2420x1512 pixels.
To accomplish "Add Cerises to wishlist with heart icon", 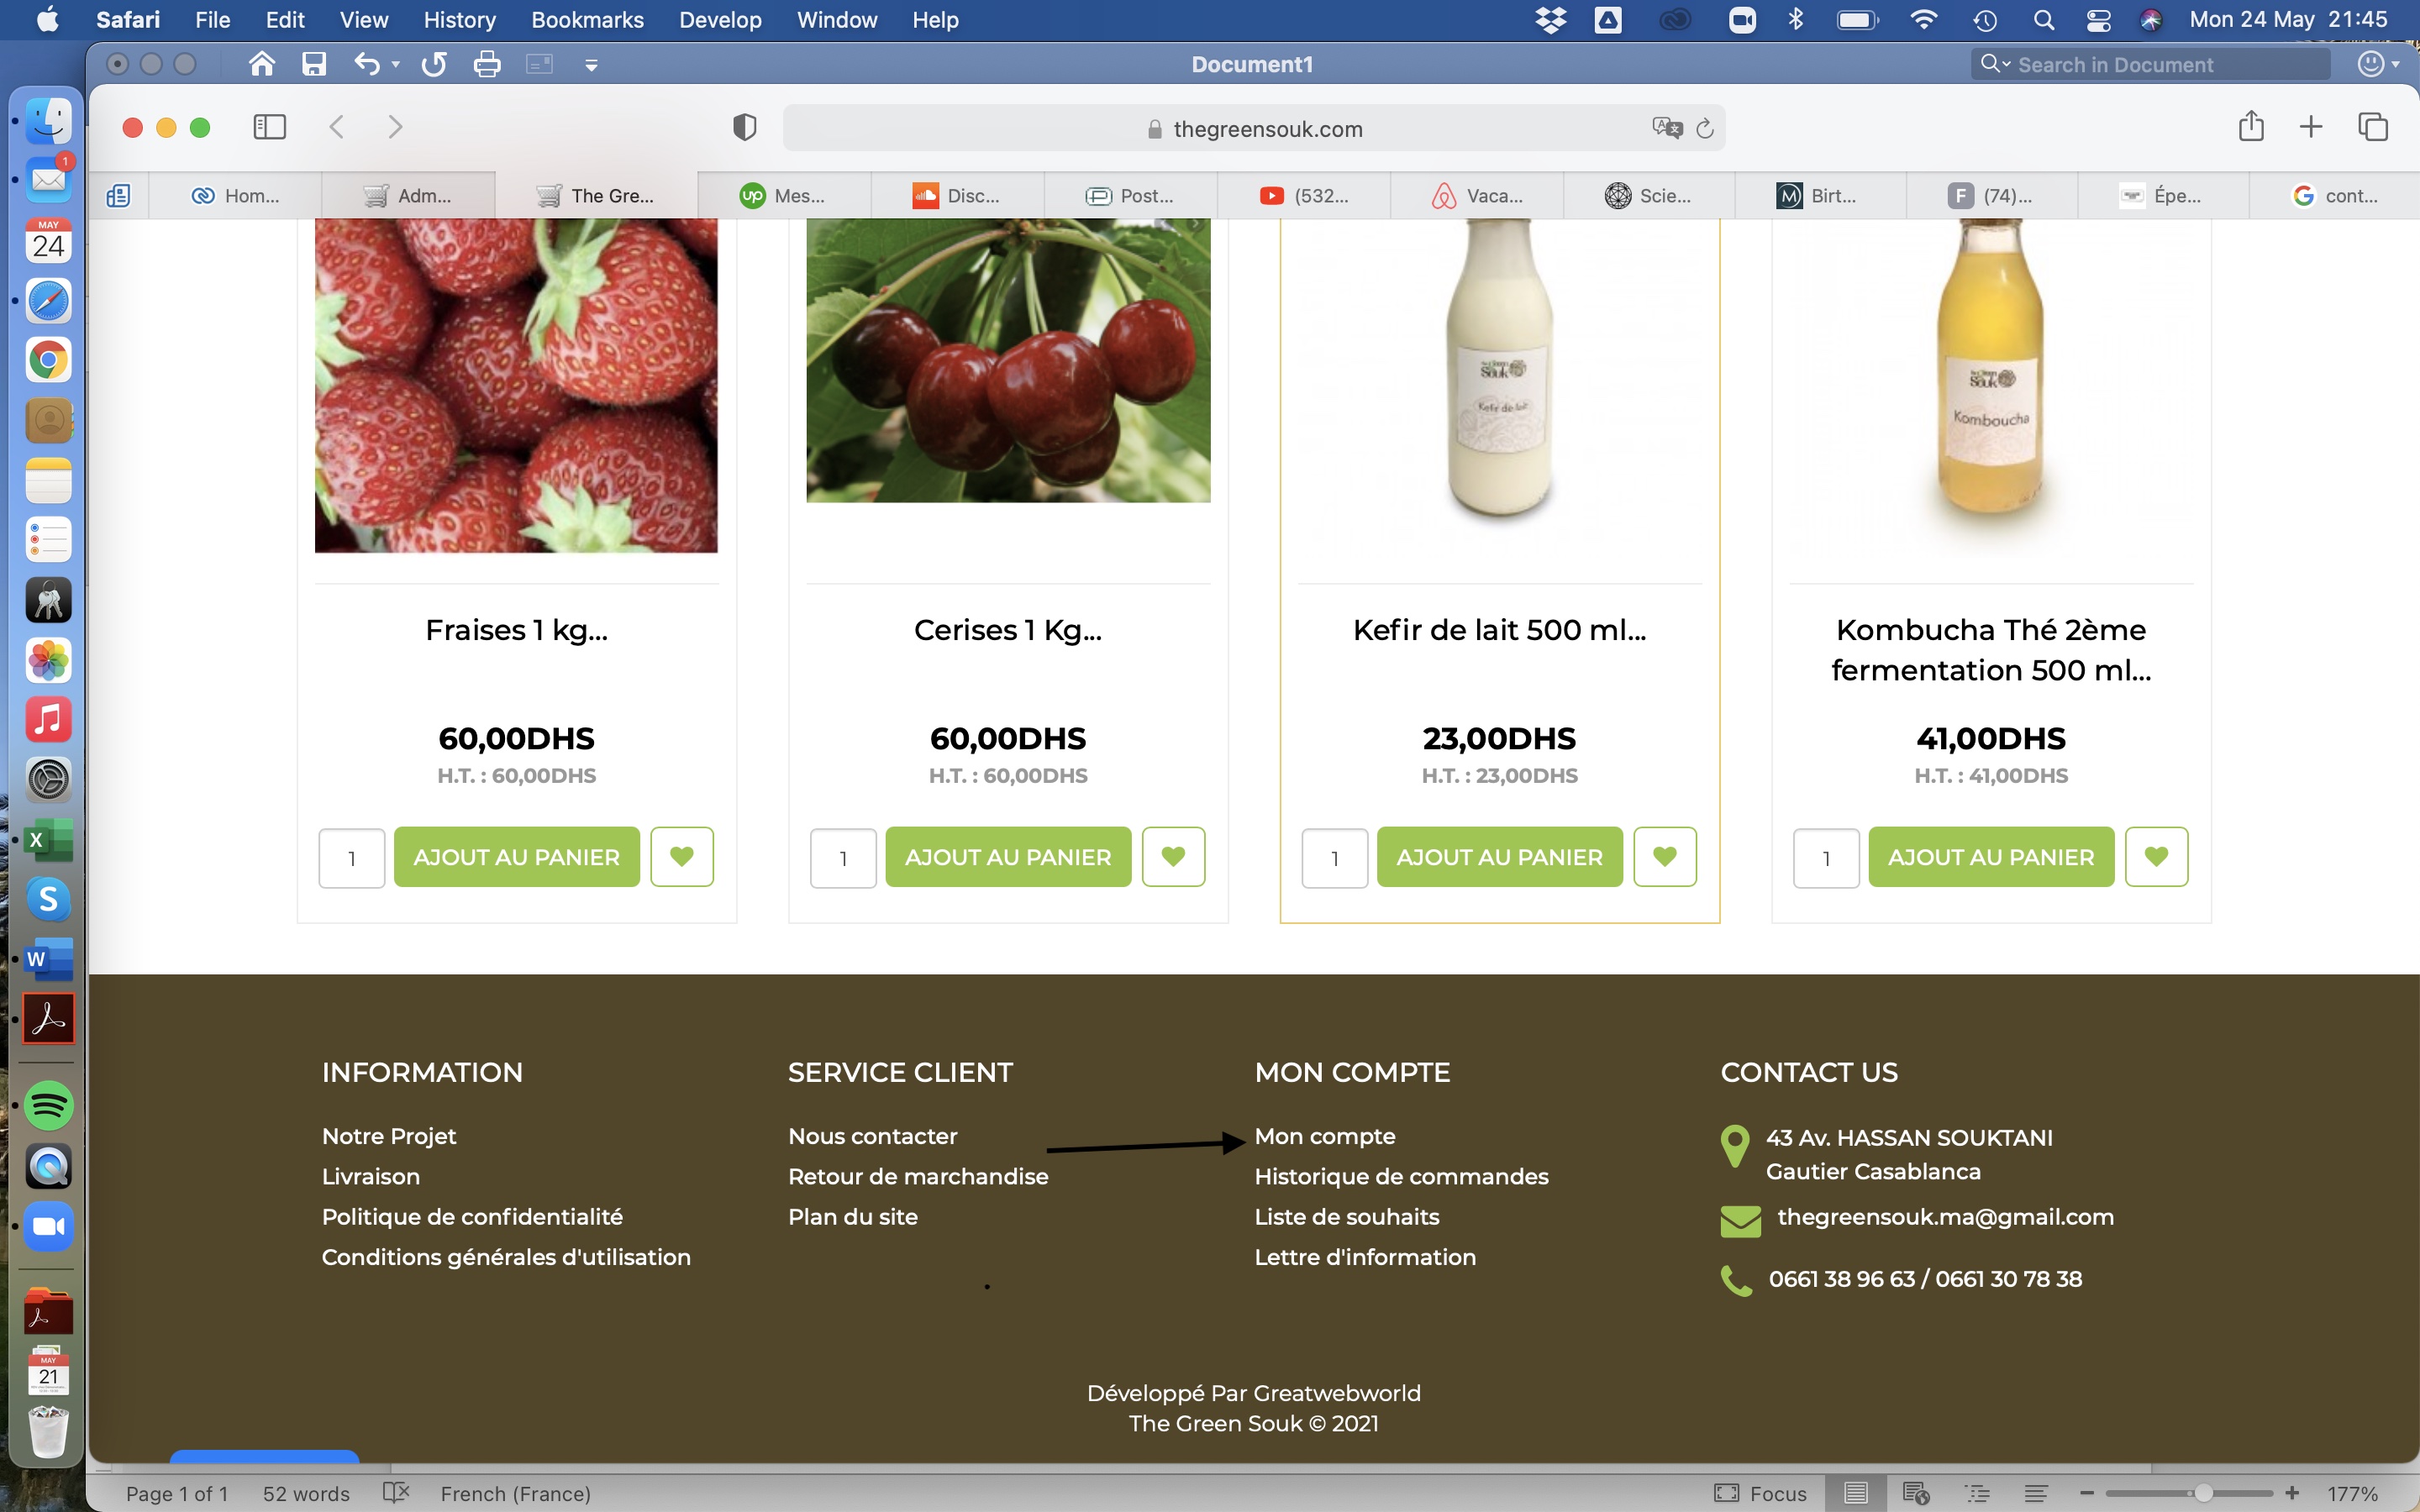I will pos(1173,857).
